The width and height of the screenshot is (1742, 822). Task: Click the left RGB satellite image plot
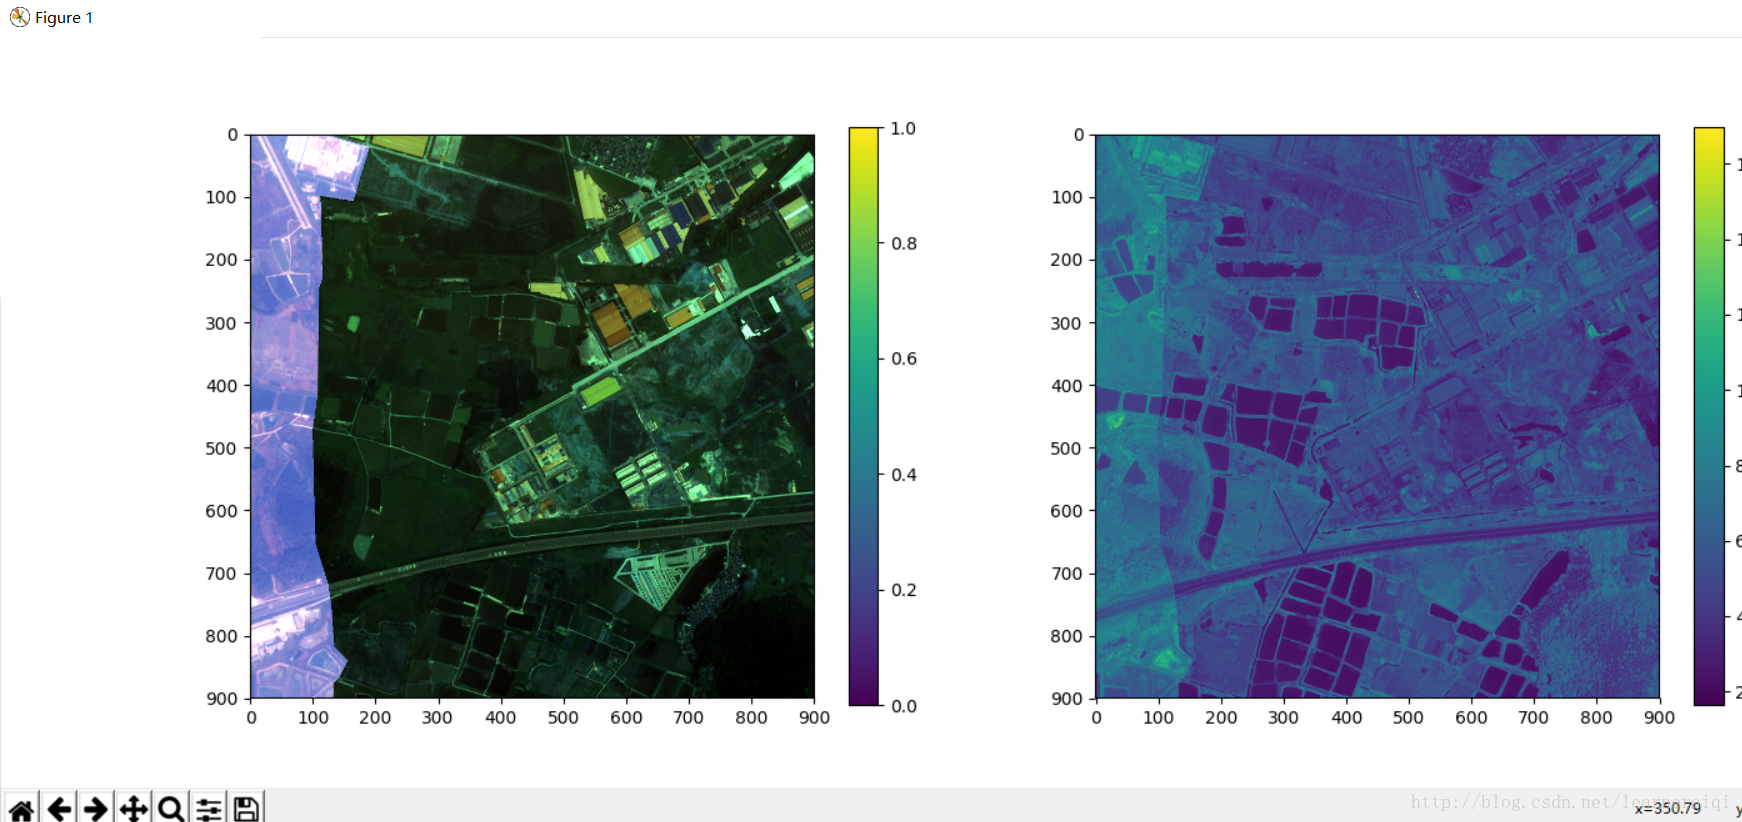point(532,416)
